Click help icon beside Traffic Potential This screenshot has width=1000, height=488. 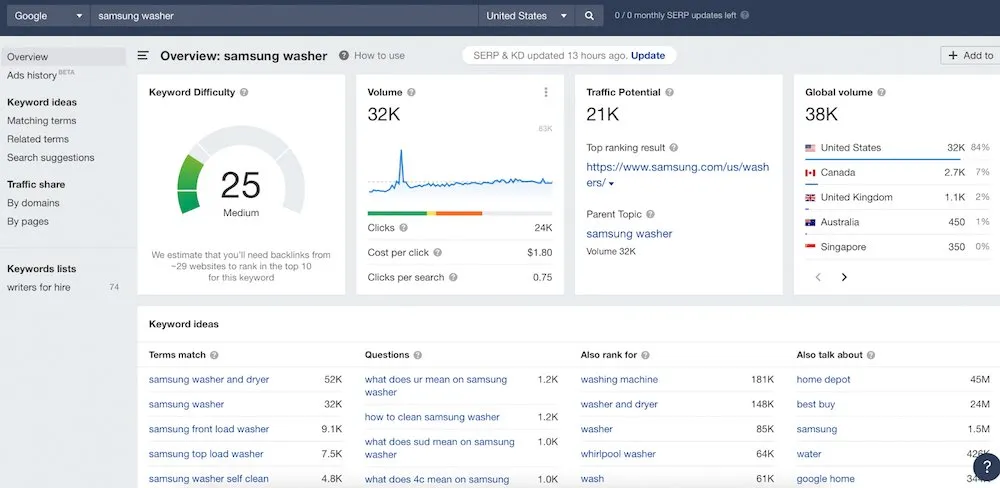[x=670, y=93]
